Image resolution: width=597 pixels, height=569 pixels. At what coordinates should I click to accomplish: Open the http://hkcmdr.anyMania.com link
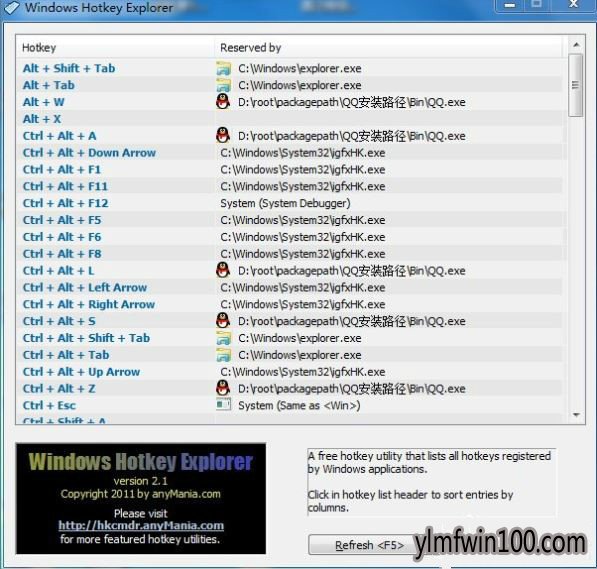click(x=141, y=526)
